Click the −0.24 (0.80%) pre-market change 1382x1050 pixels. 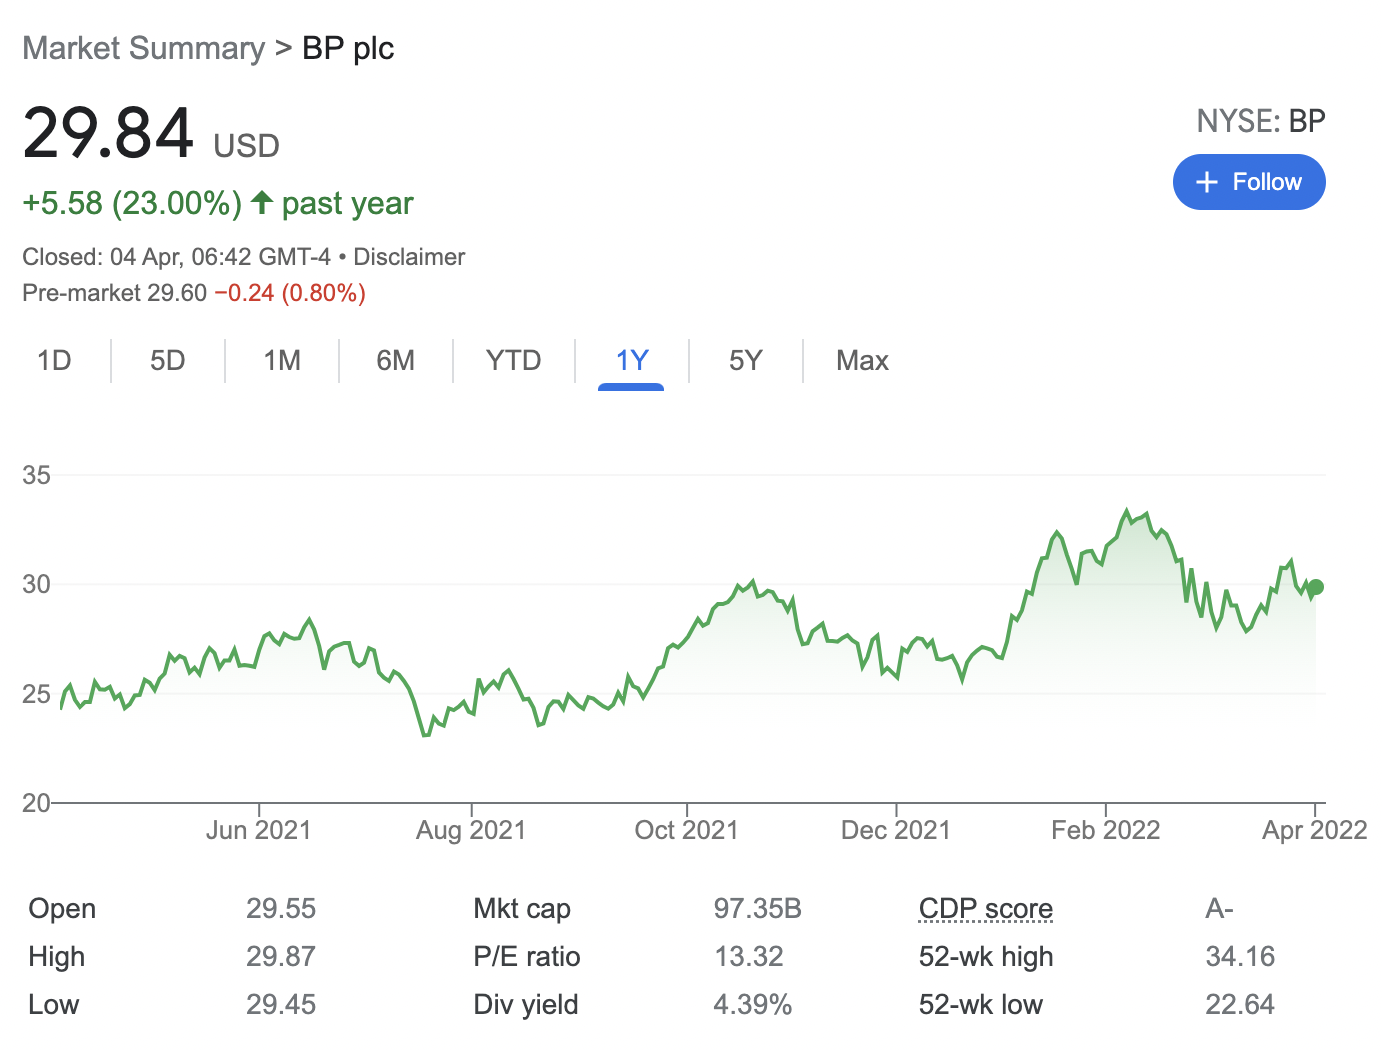coord(290,293)
